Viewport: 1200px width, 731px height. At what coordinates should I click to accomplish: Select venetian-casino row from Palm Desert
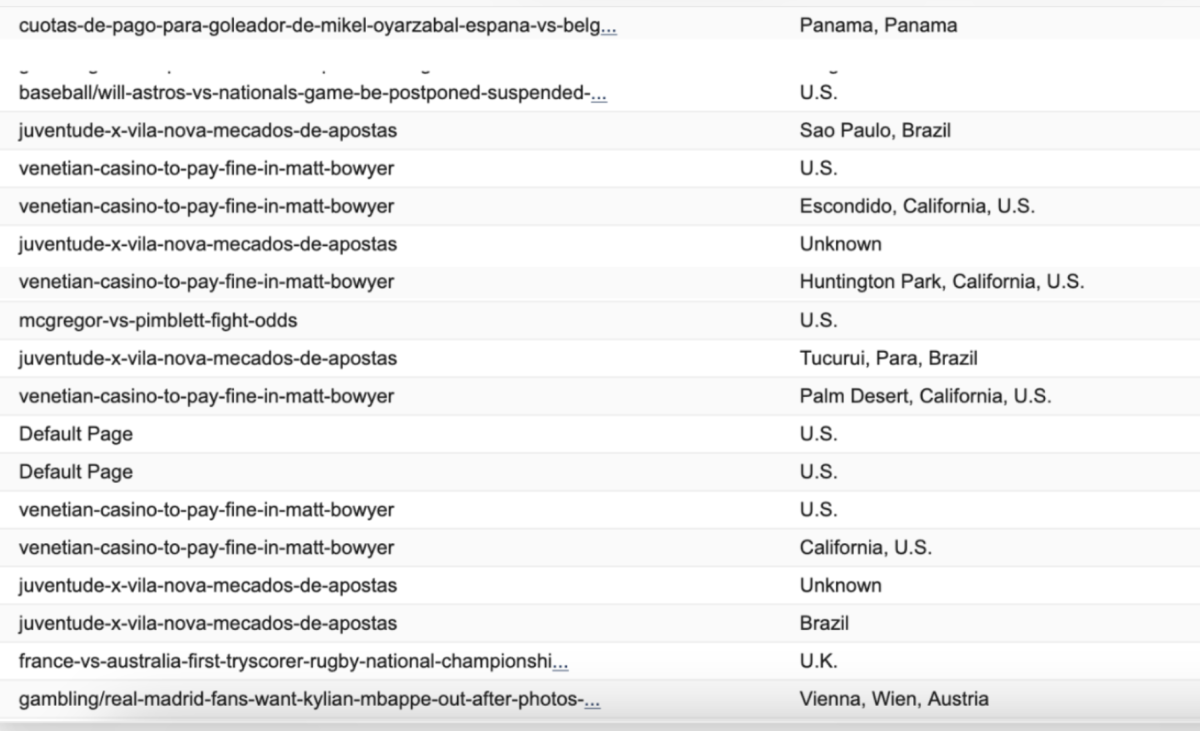click(x=600, y=397)
